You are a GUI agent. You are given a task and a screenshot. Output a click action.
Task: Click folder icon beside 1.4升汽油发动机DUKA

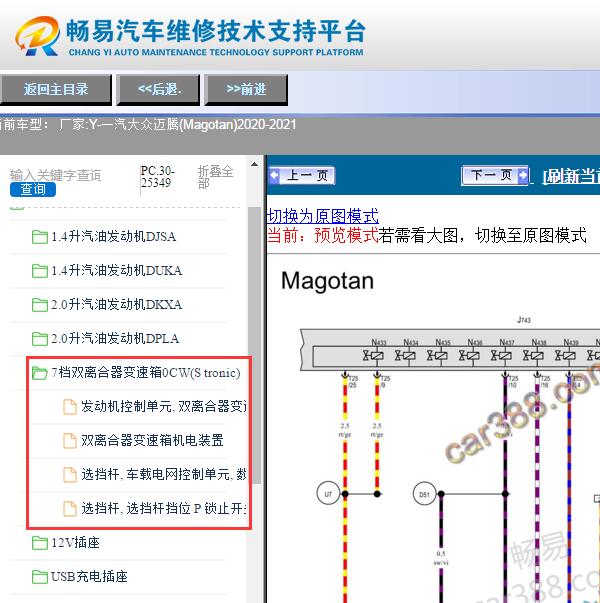pyautogui.click(x=40, y=271)
